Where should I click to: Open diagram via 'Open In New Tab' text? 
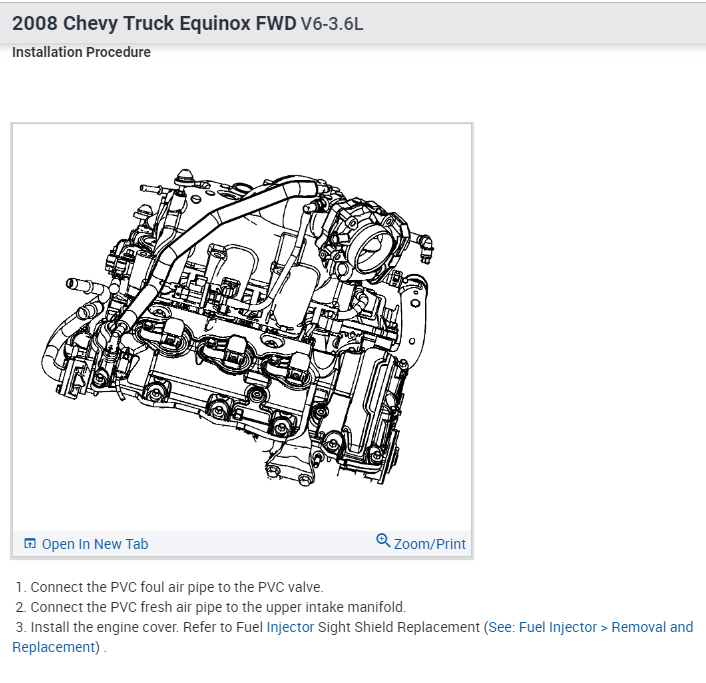pyautogui.click(x=95, y=544)
